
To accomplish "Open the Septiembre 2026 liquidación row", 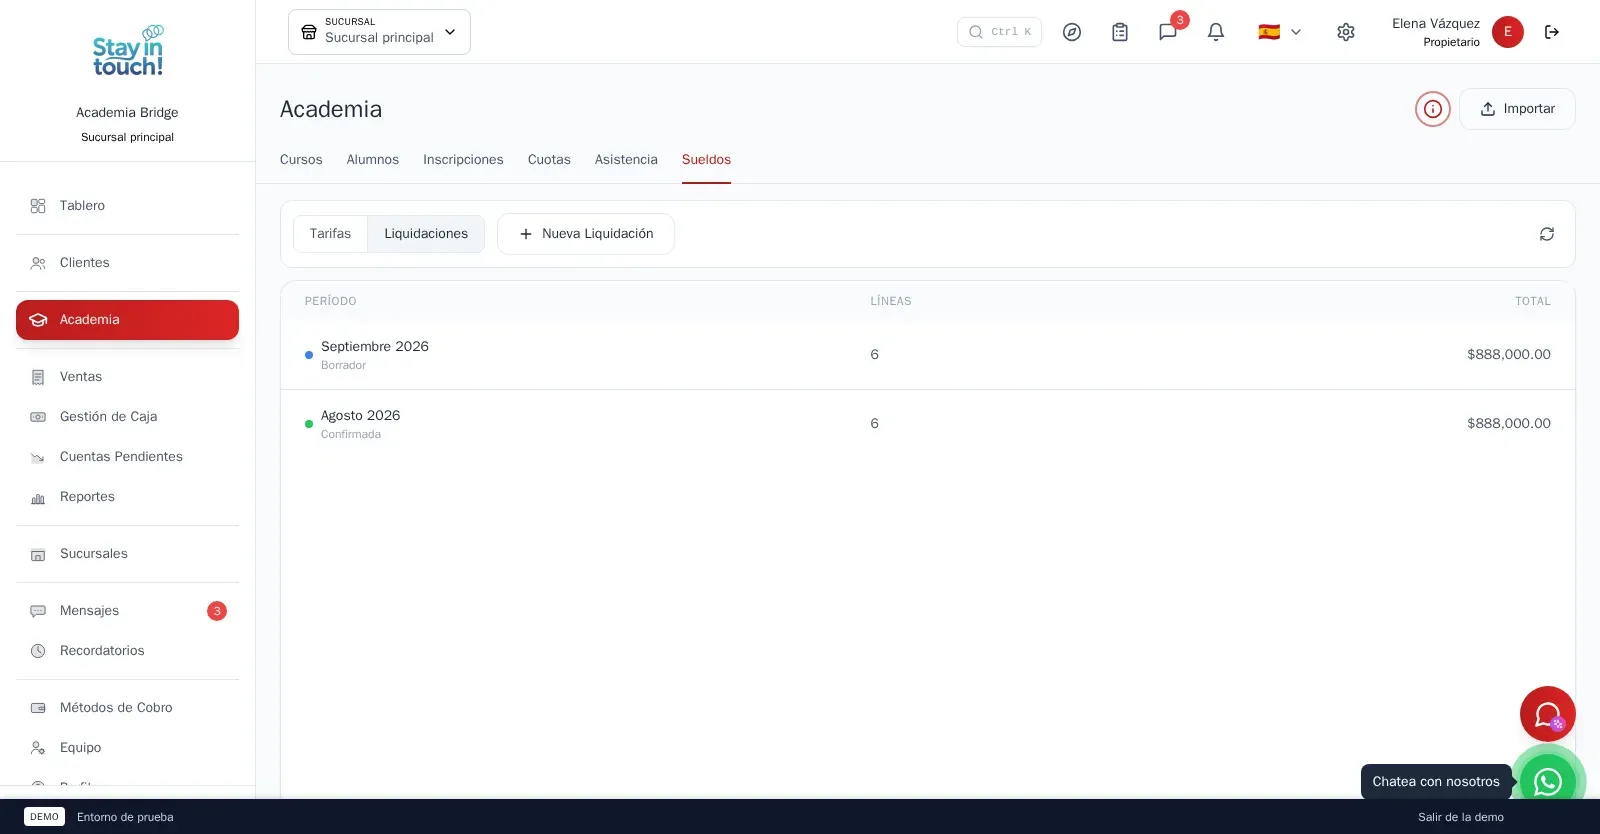I will [x=928, y=355].
